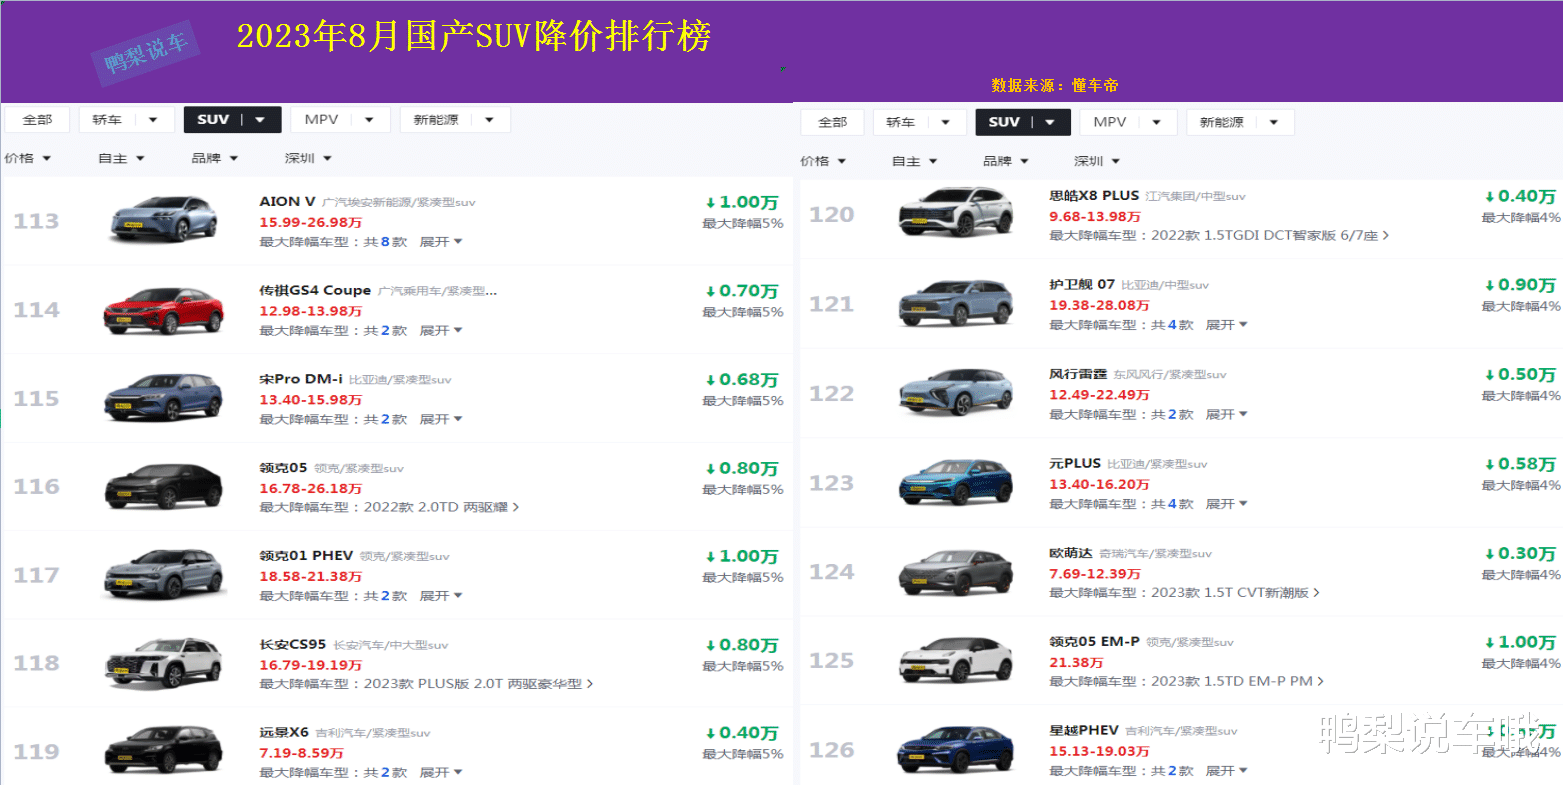The image size is (1563, 785).
Task: Open the 思皓X8 PLUS model name
Action: (x=1094, y=196)
